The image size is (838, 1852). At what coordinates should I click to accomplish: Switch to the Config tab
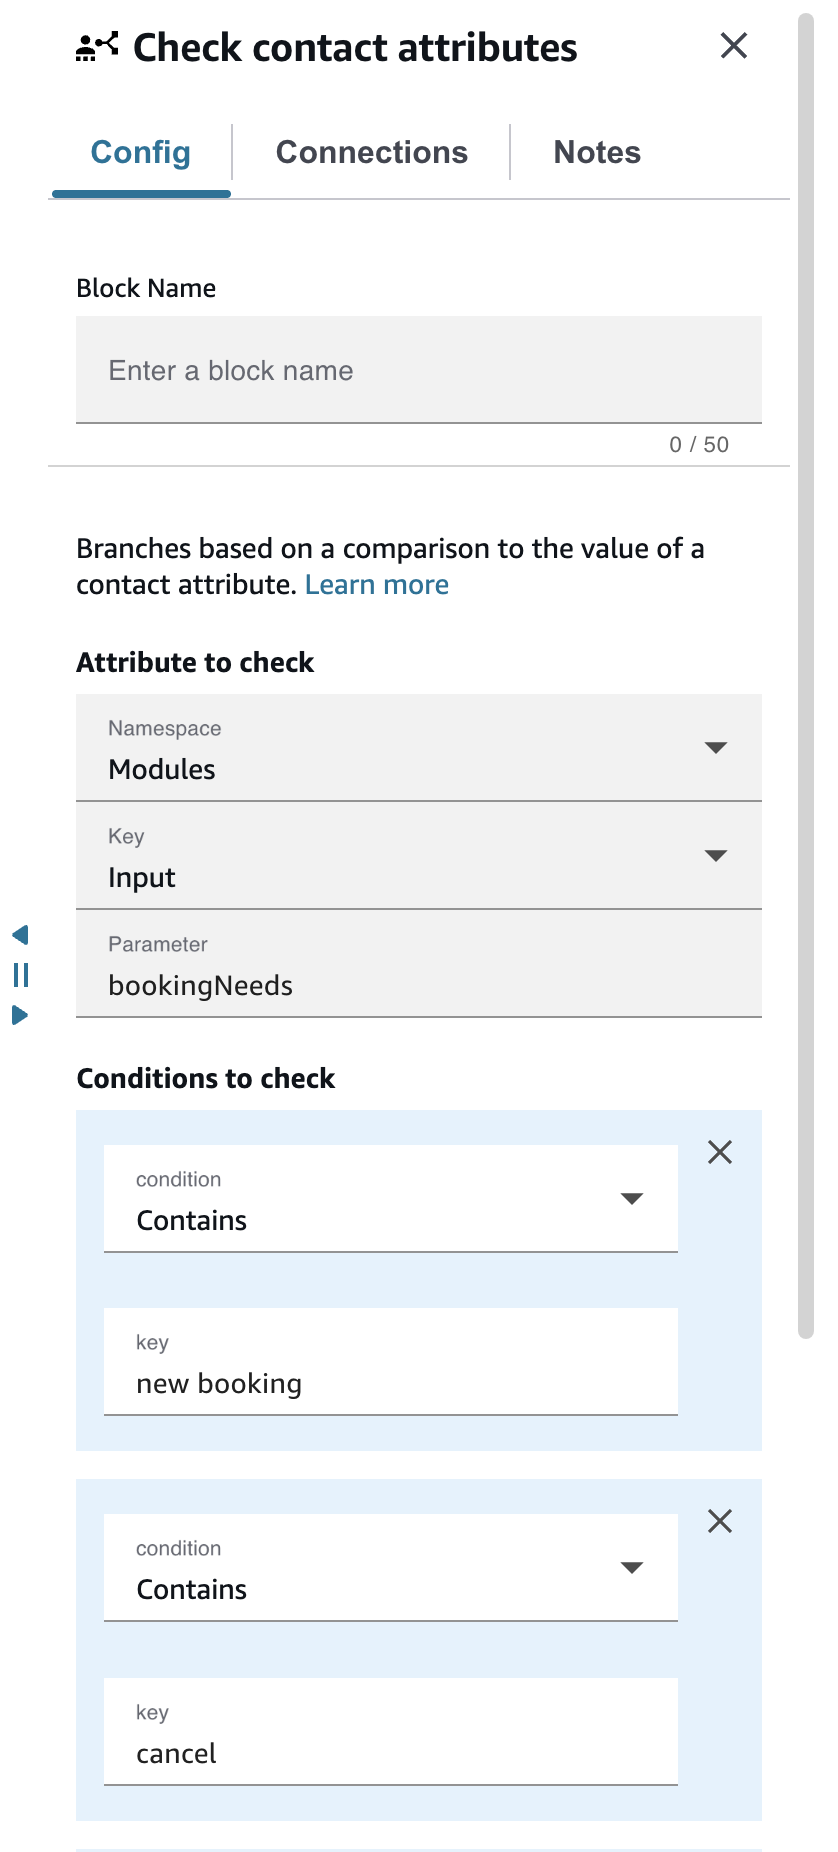pos(141,152)
